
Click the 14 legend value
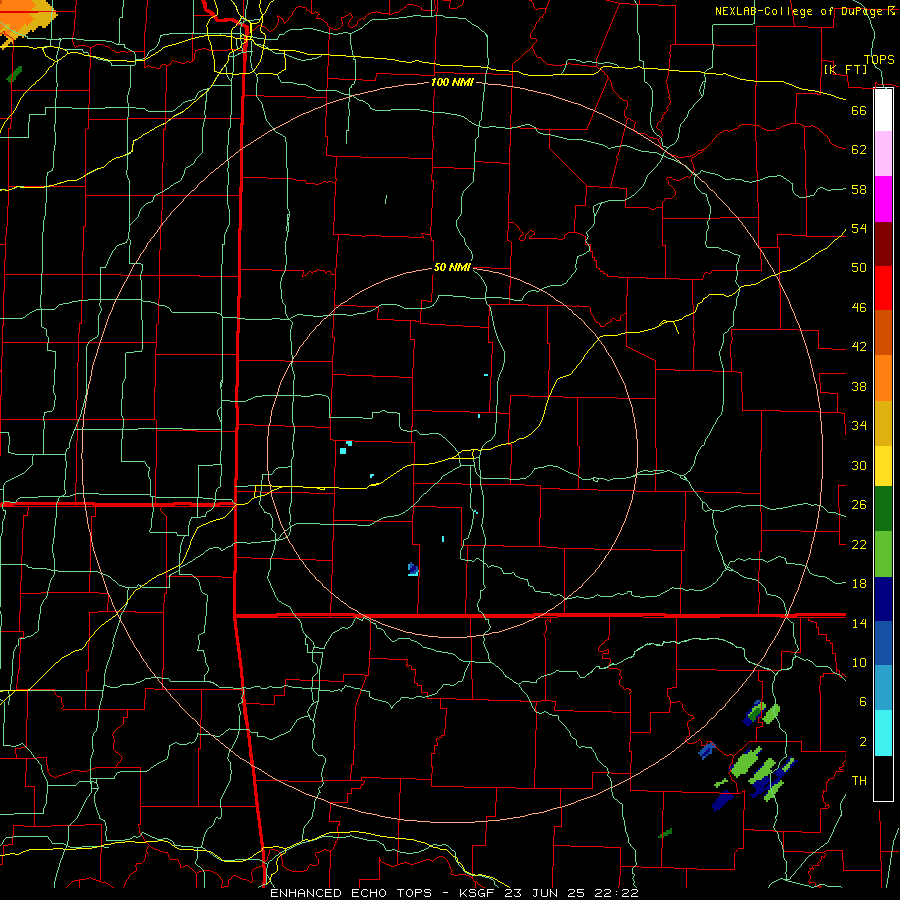(859, 623)
